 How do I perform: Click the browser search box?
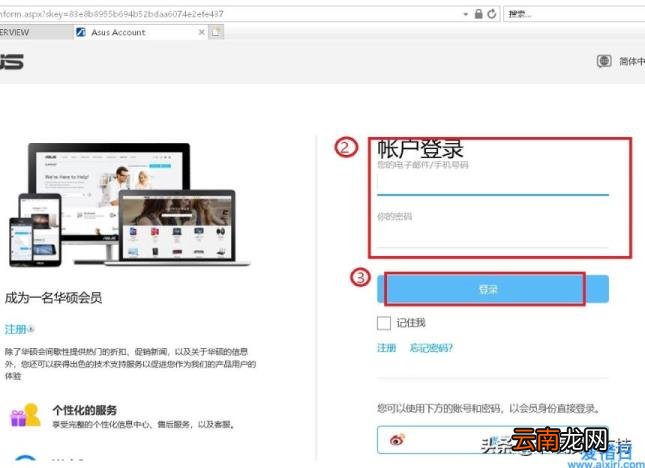click(574, 14)
